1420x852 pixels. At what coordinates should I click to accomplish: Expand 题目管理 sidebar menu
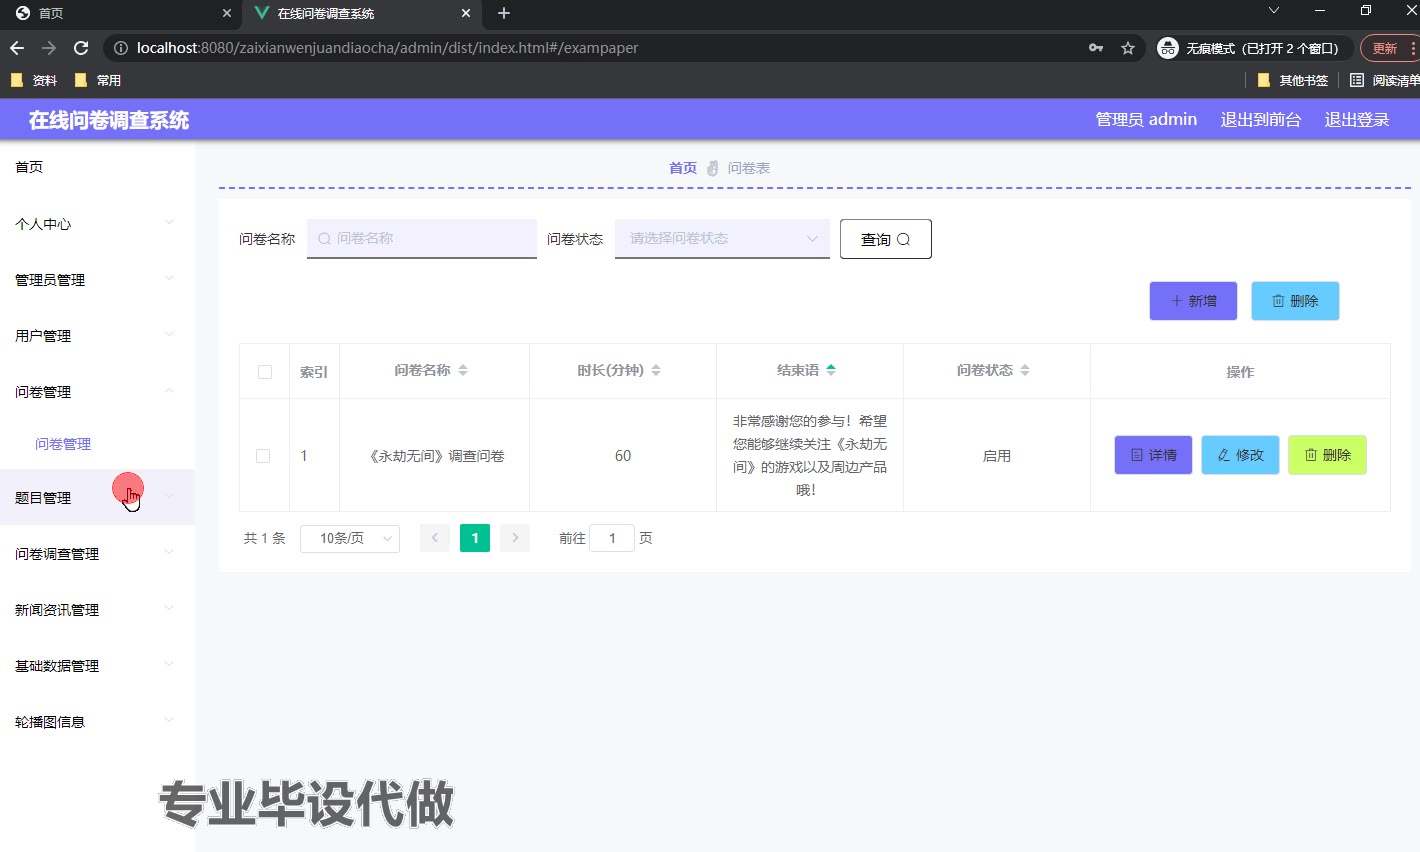pos(97,497)
